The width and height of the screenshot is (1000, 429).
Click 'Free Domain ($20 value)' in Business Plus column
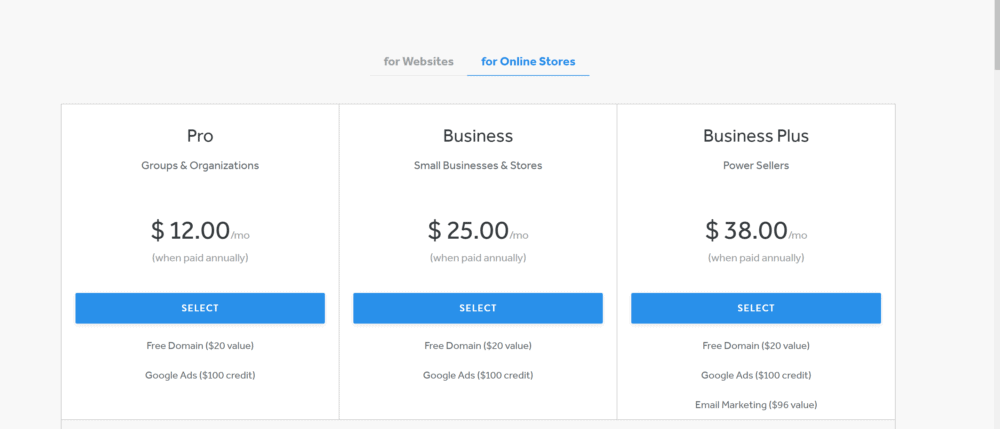(756, 345)
